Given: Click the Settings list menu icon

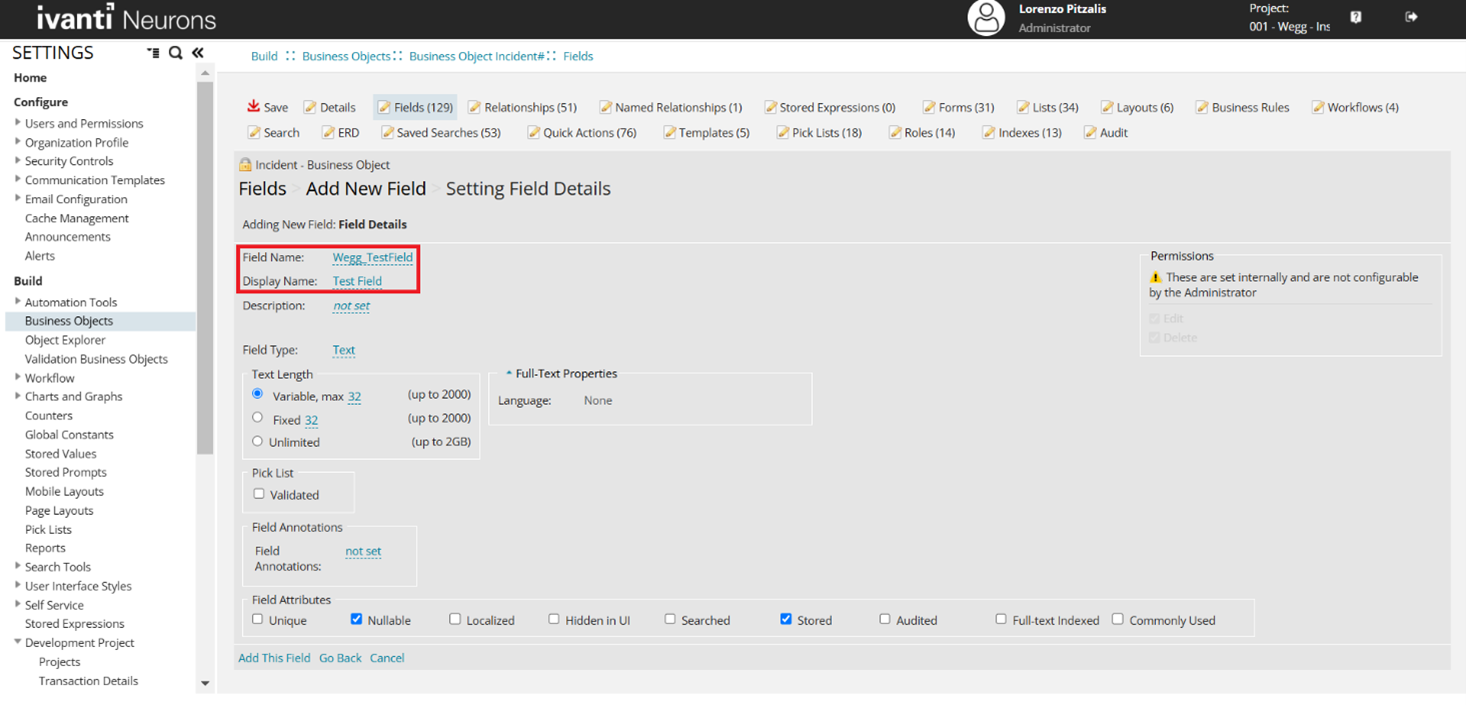Looking at the screenshot, I should 153,53.
